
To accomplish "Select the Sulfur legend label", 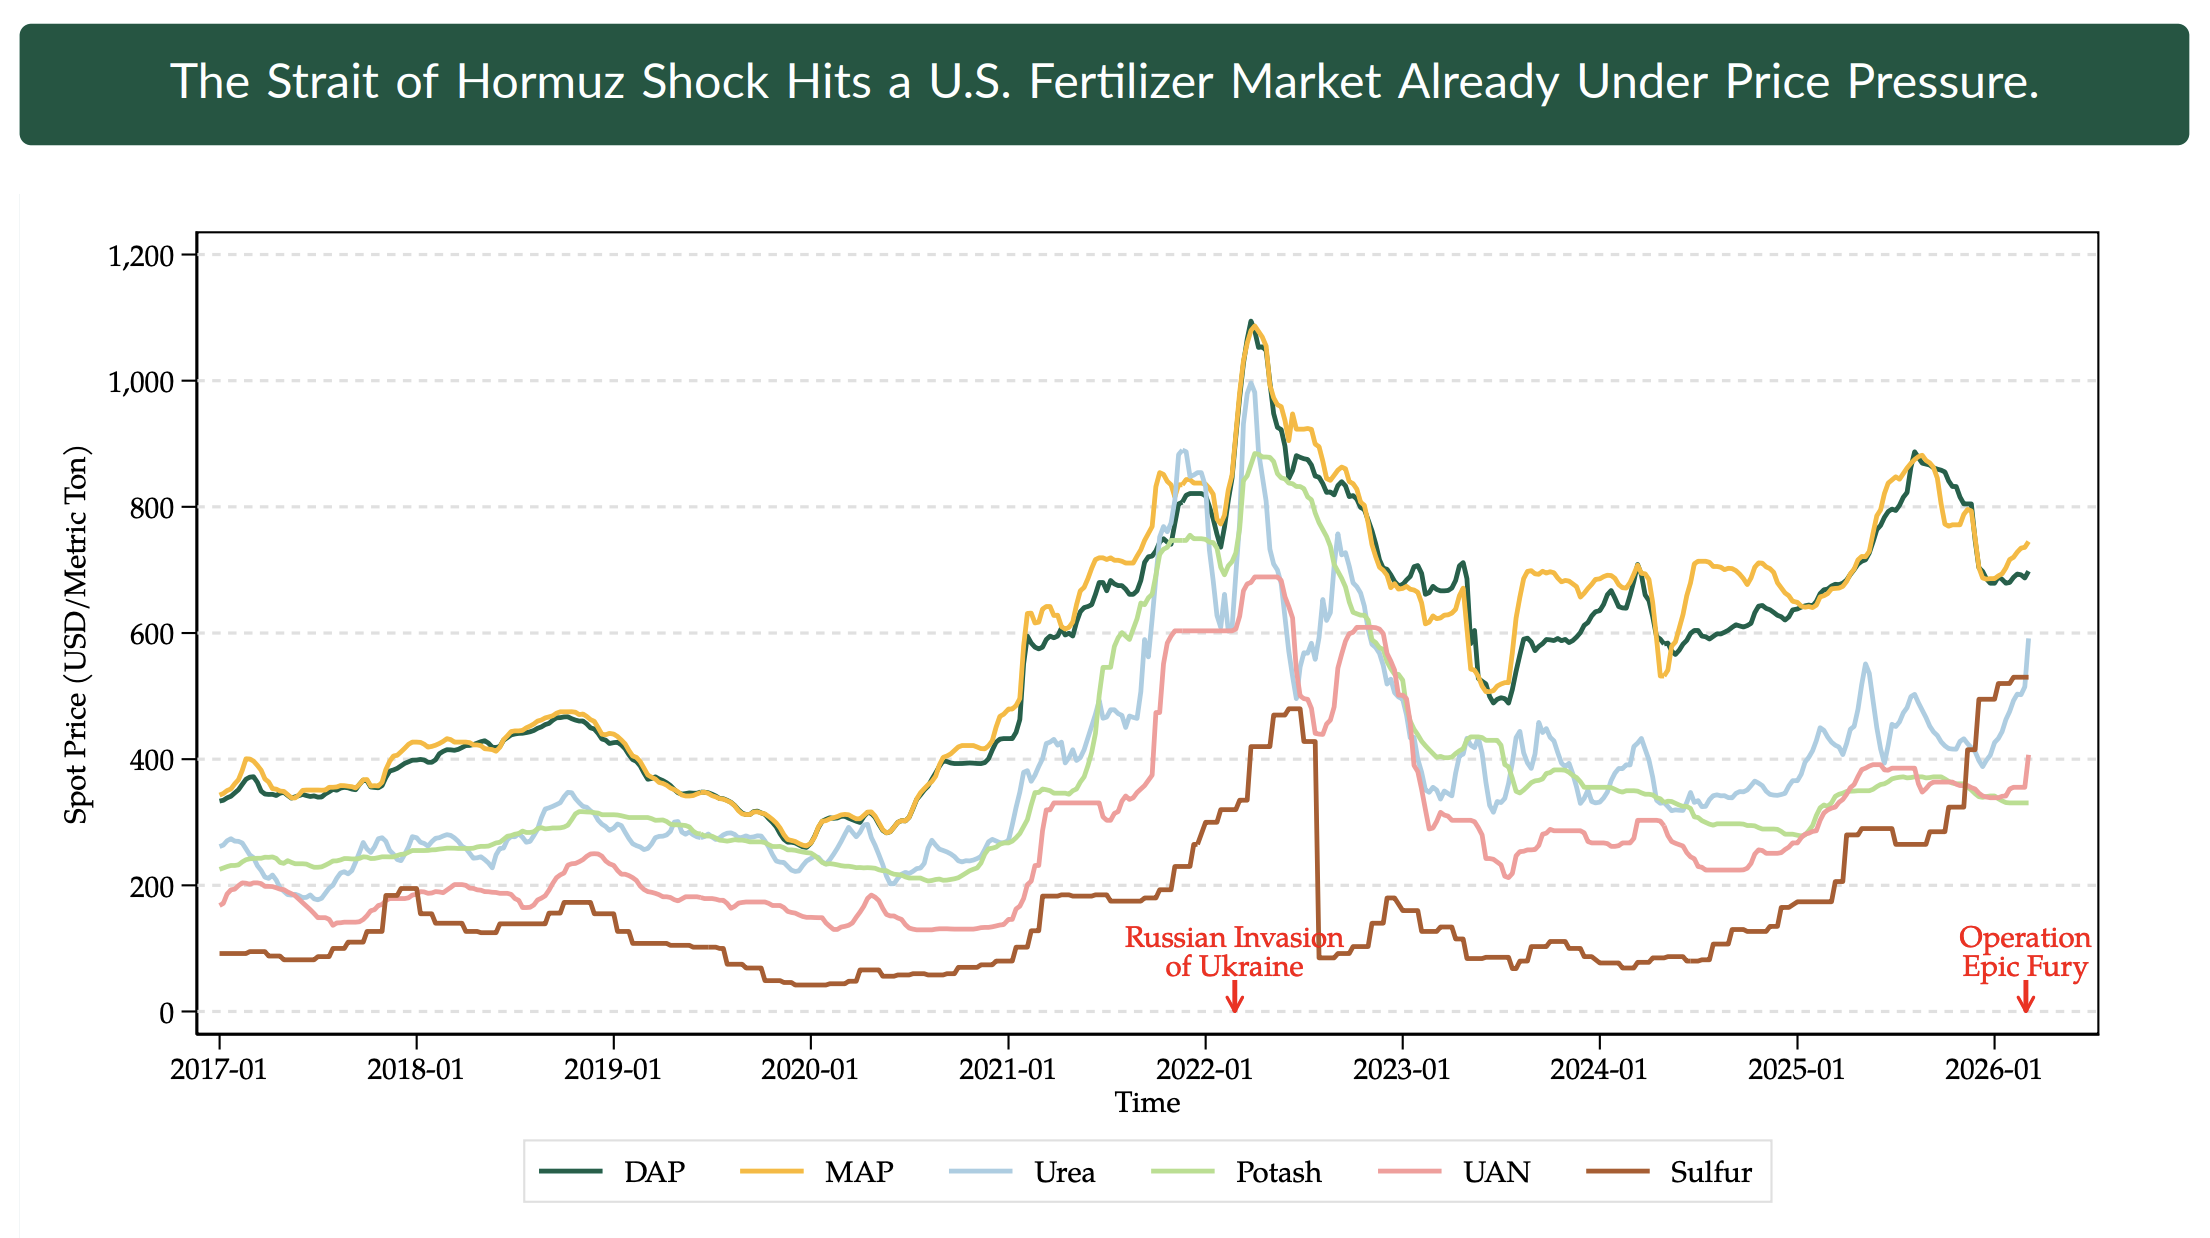I will (1710, 1172).
